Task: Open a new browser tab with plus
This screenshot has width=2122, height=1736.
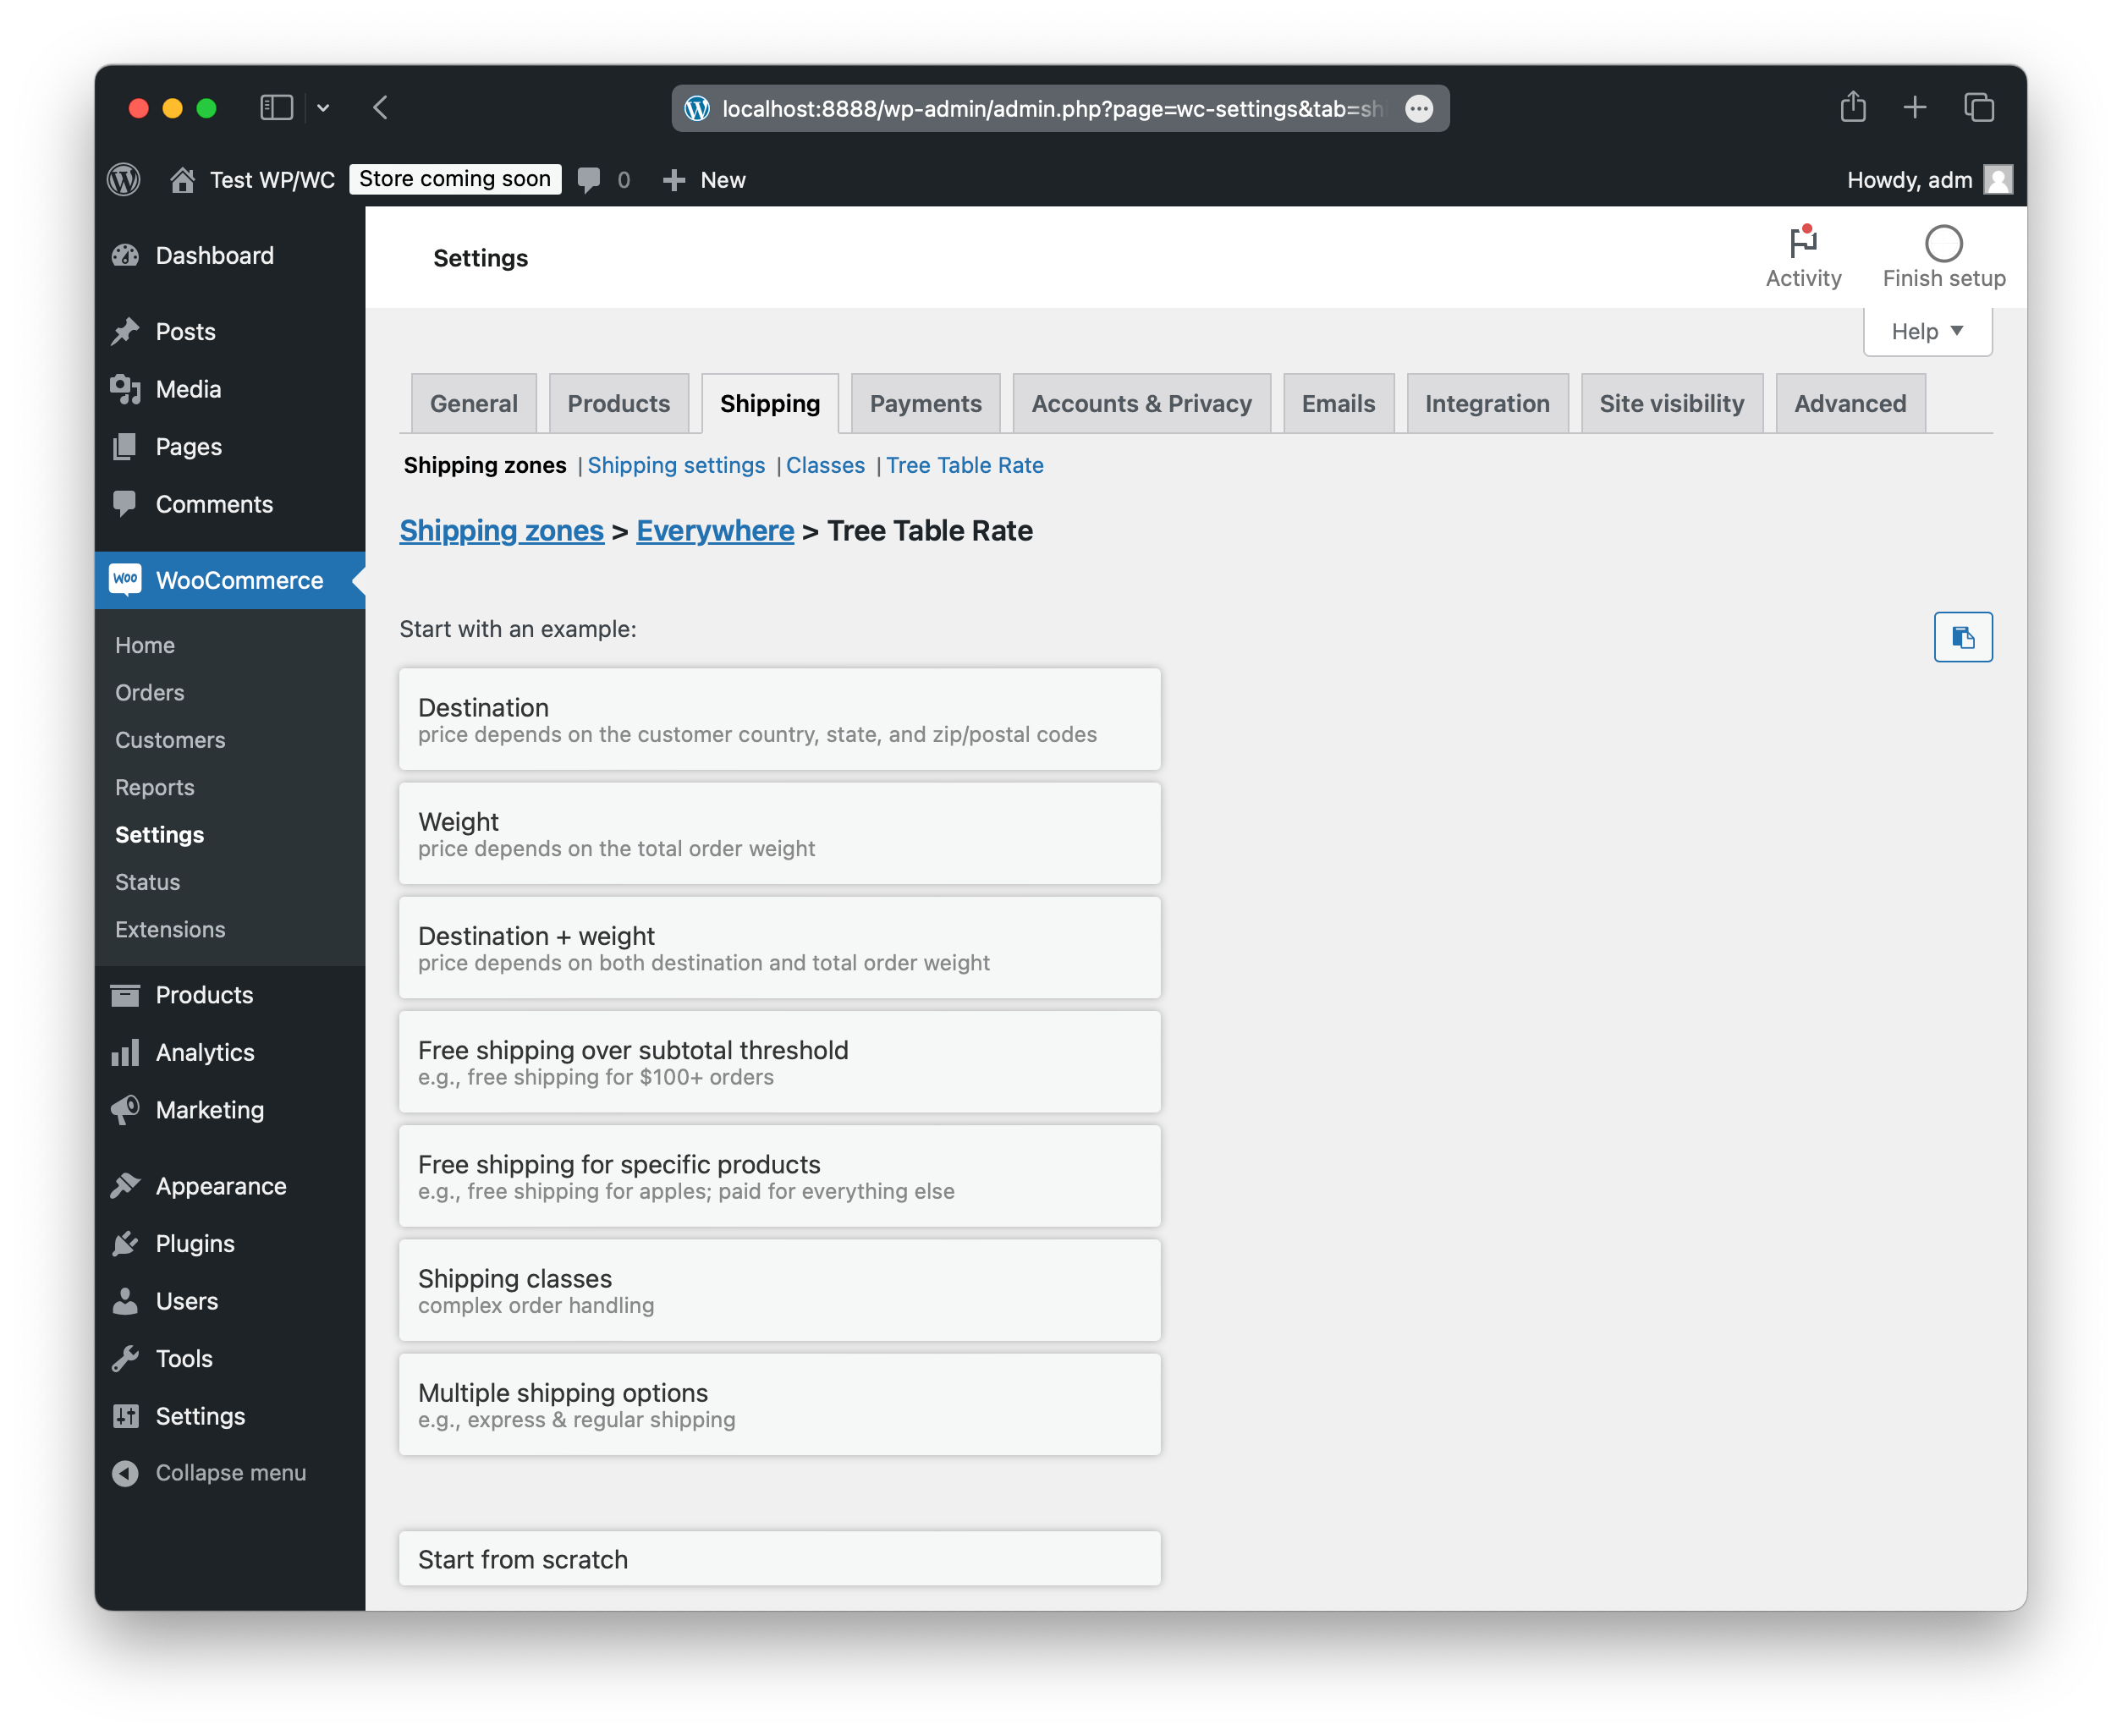Action: click(1914, 107)
